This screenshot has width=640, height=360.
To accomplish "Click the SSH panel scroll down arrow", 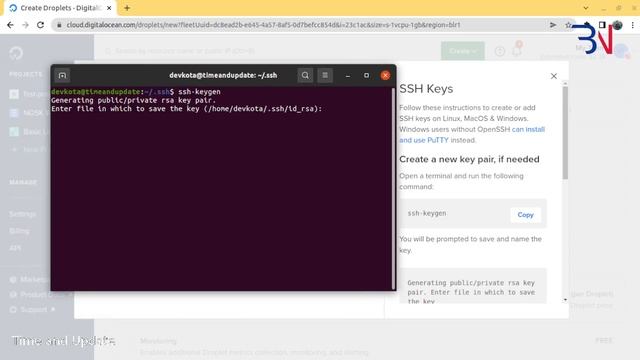I will (x=565, y=300).
